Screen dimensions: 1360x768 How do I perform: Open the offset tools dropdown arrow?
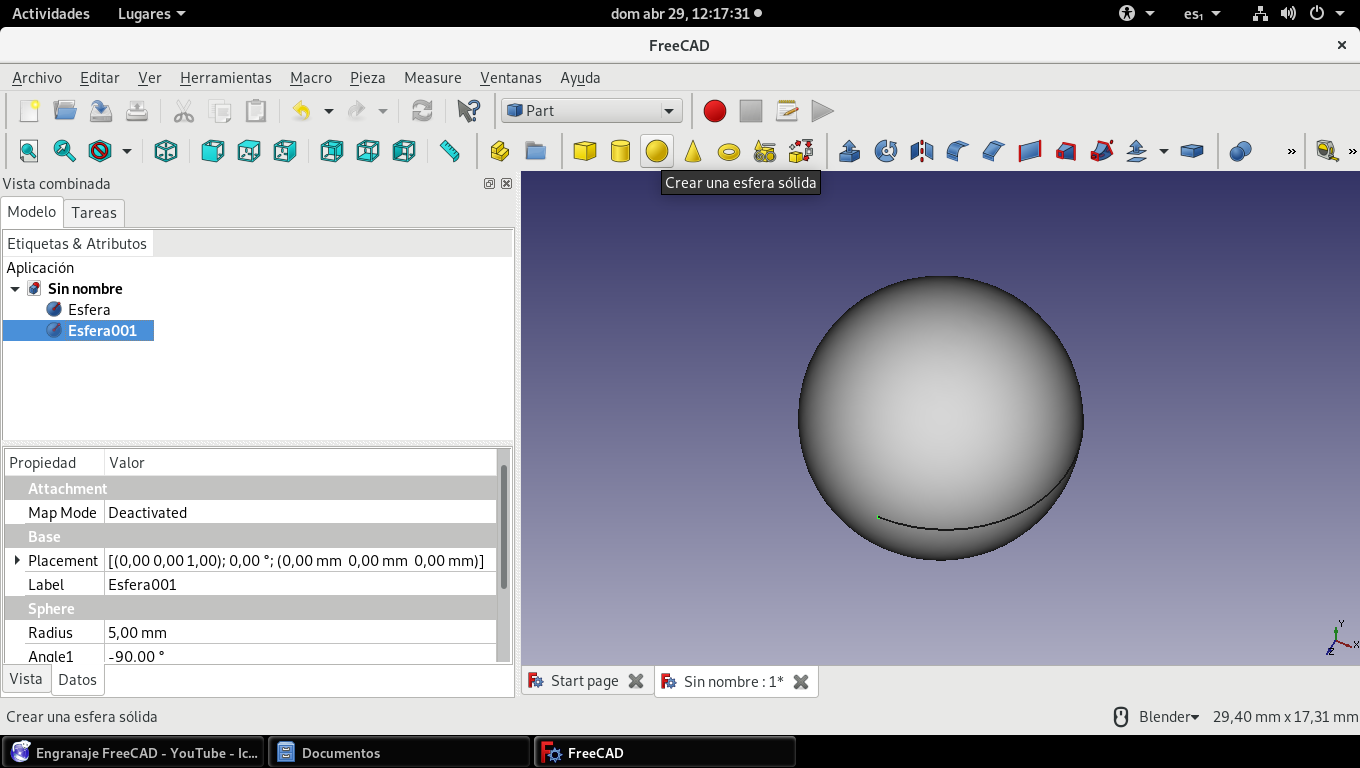1164,151
